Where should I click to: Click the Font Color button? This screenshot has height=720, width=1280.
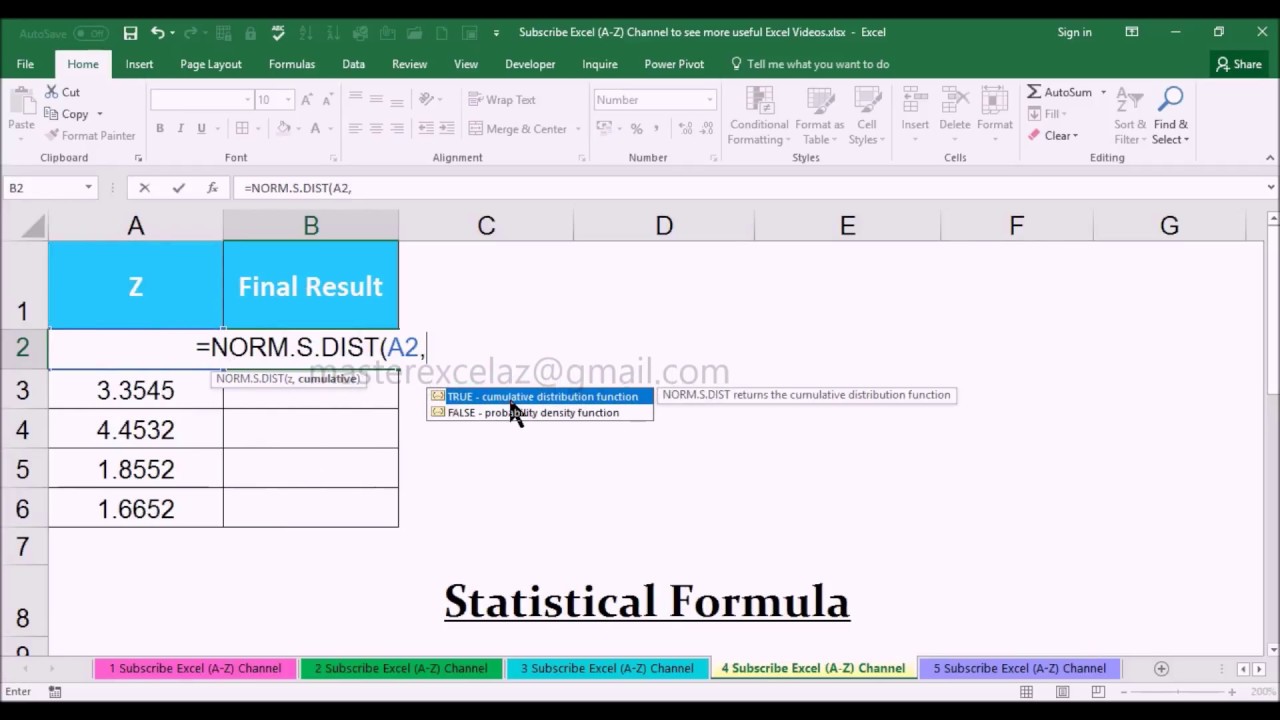(315, 129)
